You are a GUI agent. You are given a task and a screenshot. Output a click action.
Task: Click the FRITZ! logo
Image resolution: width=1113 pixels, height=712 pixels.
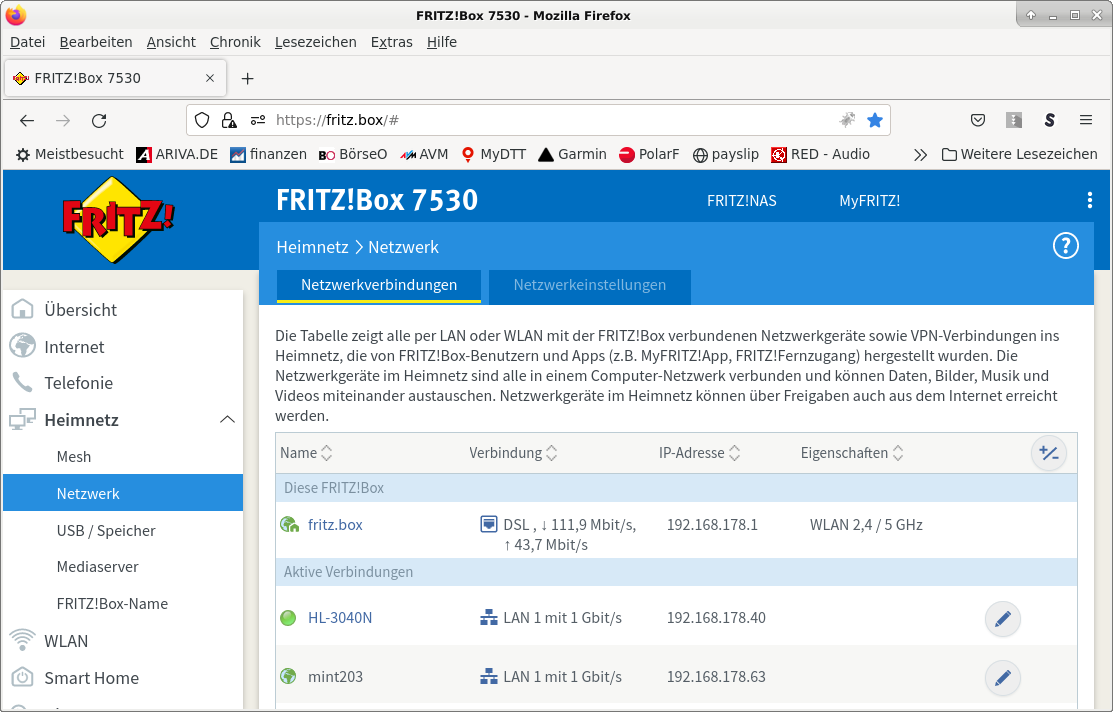(119, 219)
